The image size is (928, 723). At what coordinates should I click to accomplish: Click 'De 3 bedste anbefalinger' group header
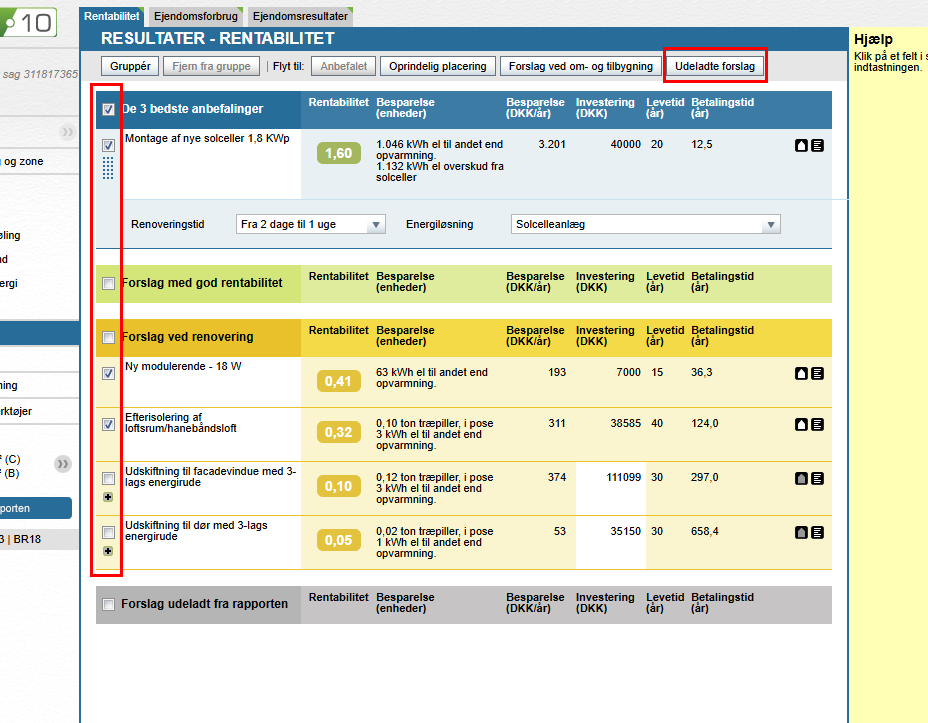click(192, 109)
